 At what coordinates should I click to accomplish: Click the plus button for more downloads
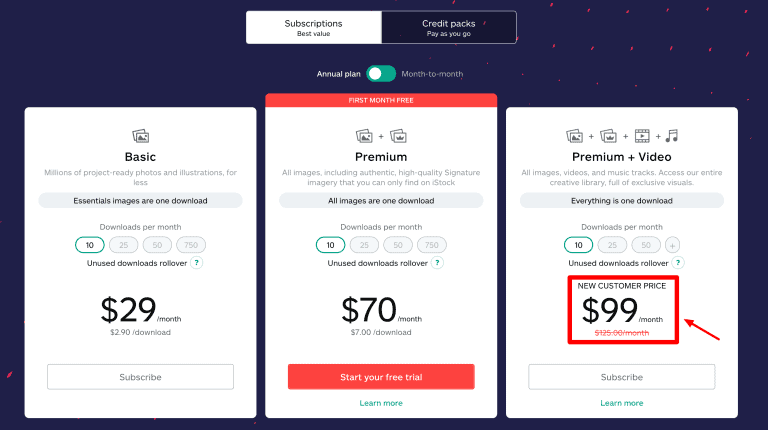[x=672, y=245]
